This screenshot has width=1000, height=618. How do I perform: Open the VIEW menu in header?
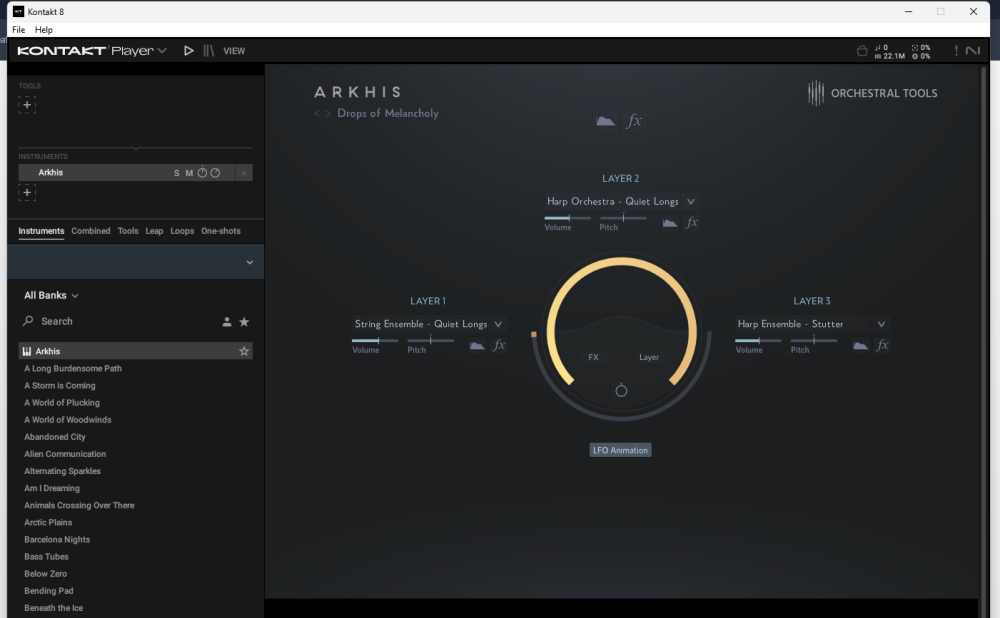234,51
